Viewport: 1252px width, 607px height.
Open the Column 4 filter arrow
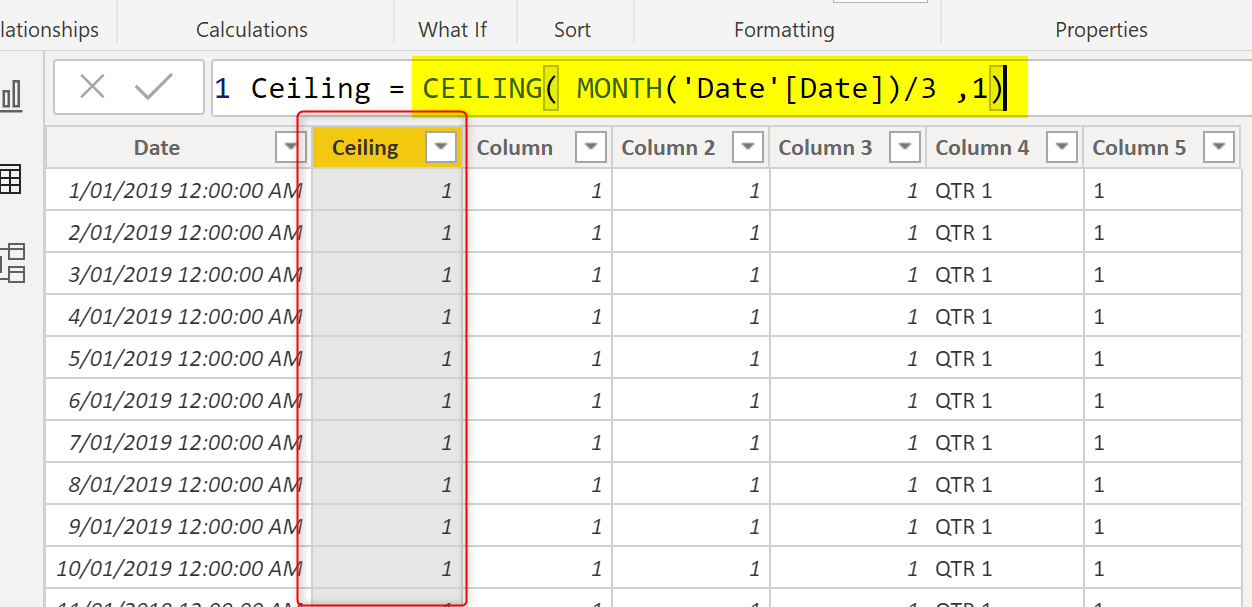click(x=1062, y=148)
